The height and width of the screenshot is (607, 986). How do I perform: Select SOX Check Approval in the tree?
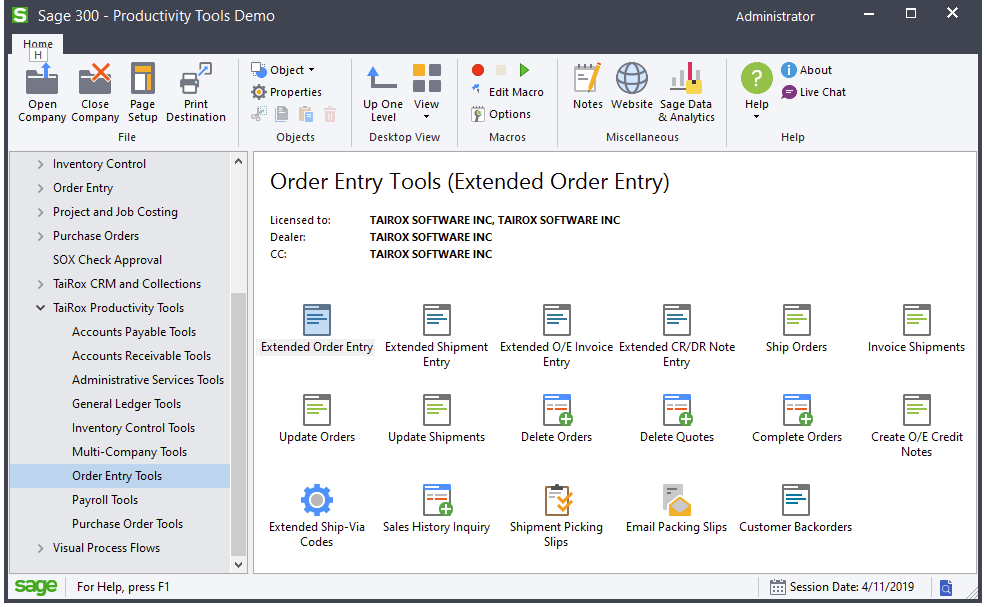108,260
